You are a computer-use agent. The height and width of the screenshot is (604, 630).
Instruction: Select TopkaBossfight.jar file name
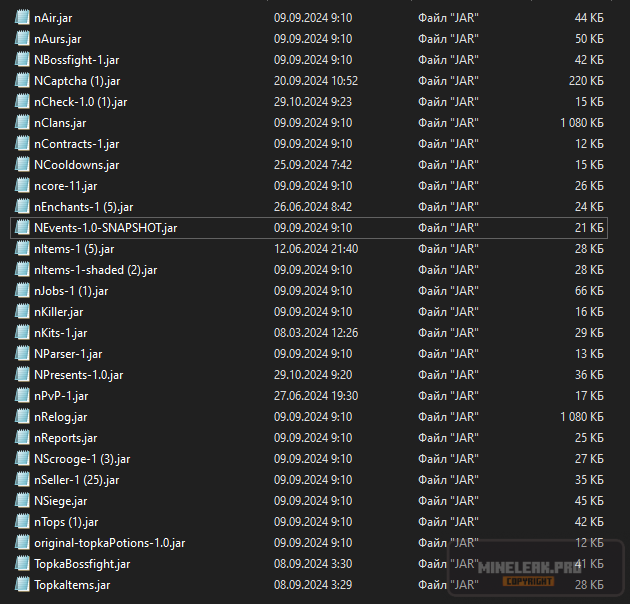click(82, 563)
